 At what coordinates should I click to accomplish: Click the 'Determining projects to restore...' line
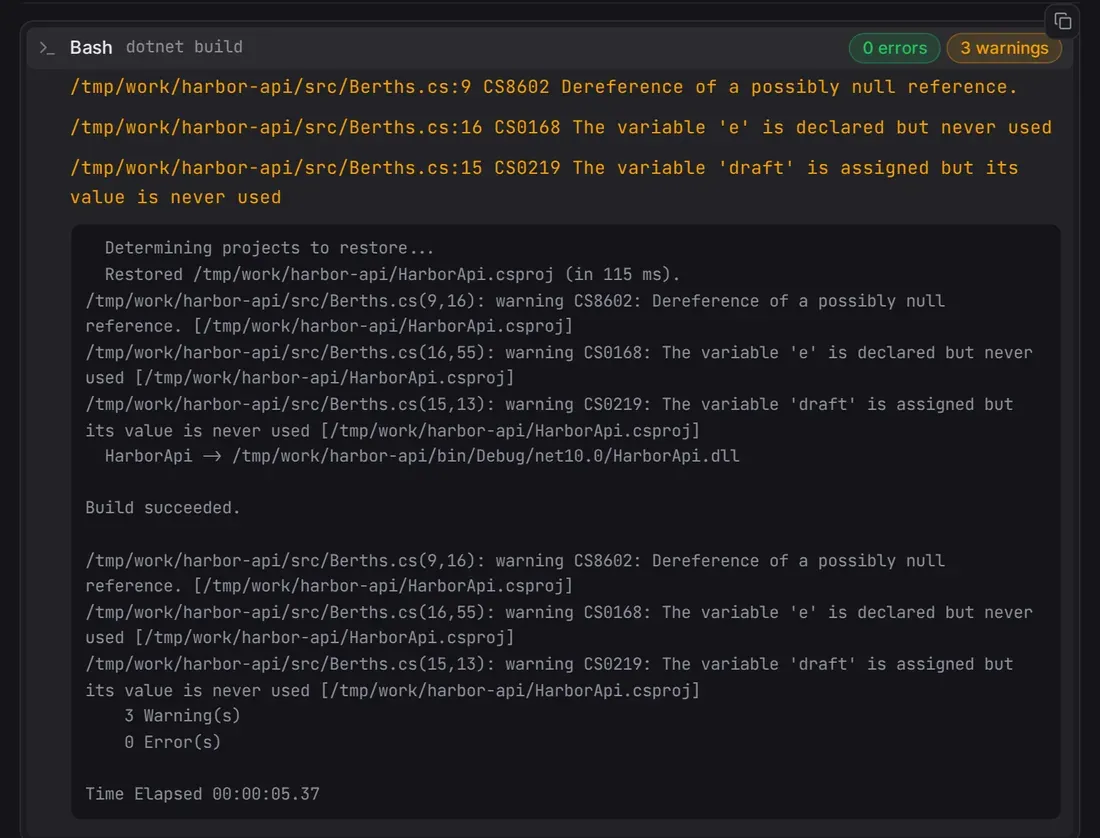[x=269, y=248]
